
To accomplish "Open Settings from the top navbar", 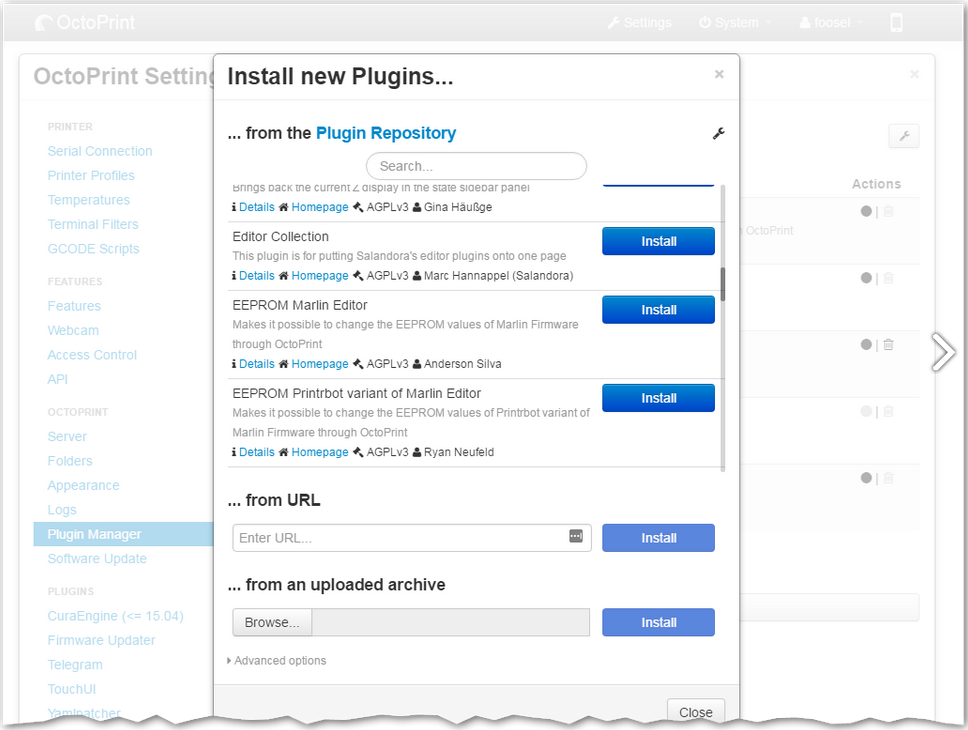I will (x=640, y=23).
